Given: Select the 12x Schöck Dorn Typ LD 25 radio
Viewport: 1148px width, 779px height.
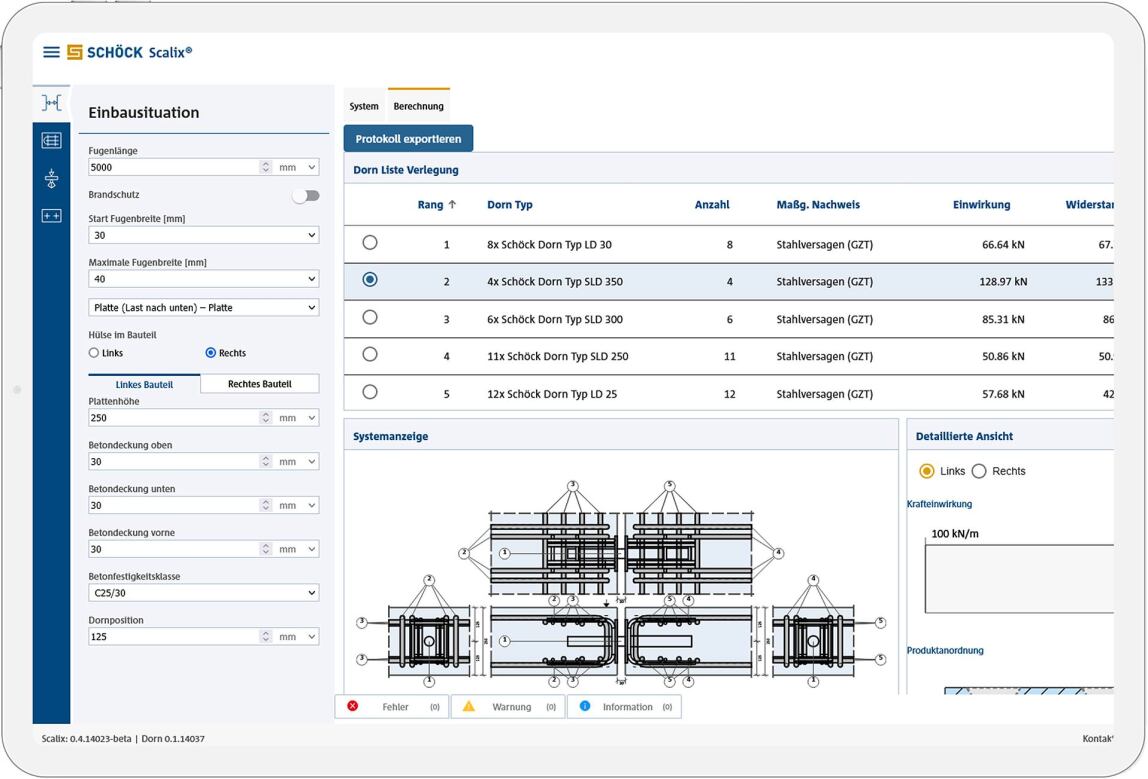Looking at the screenshot, I should tap(370, 392).
